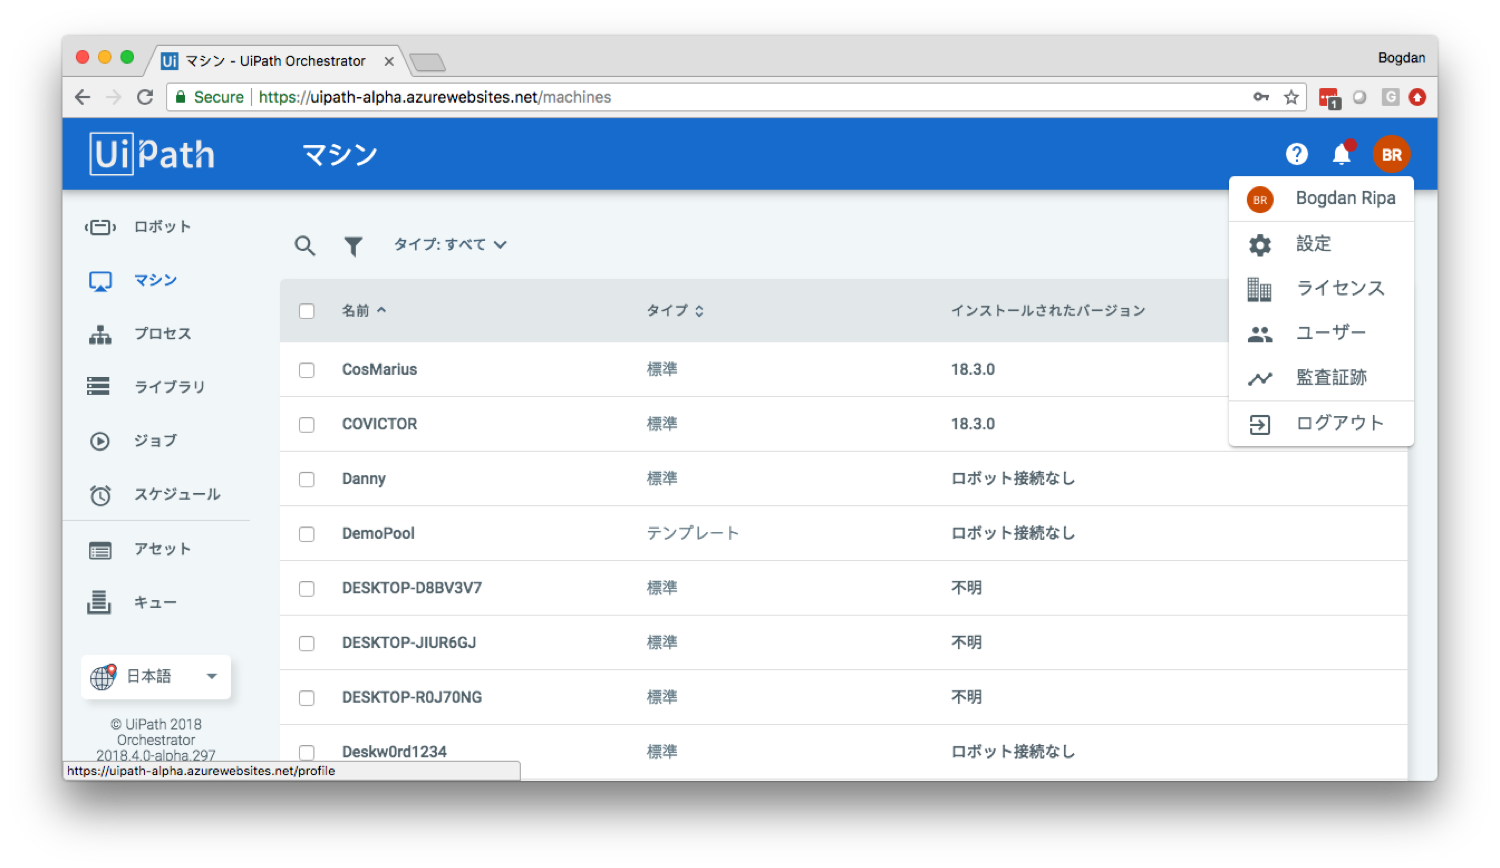Click the ユーザー people icon
This screenshot has width=1500, height=868.
point(1260,334)
